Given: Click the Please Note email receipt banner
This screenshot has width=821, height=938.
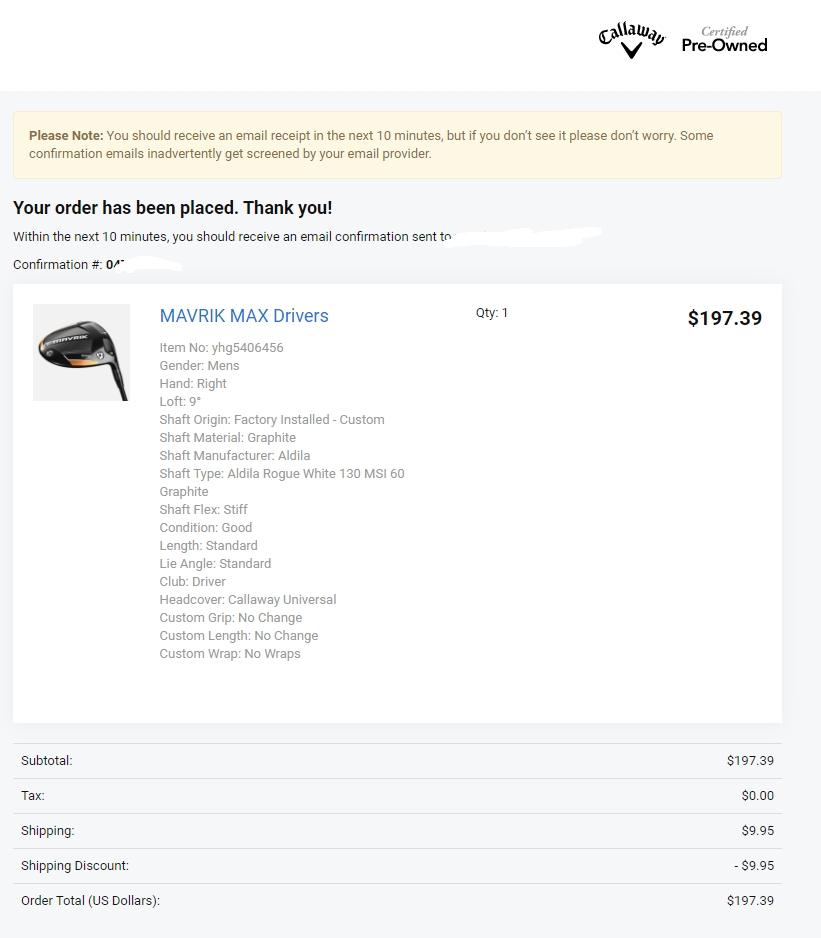Looking at the screenshot, I should tap(397, 145).
